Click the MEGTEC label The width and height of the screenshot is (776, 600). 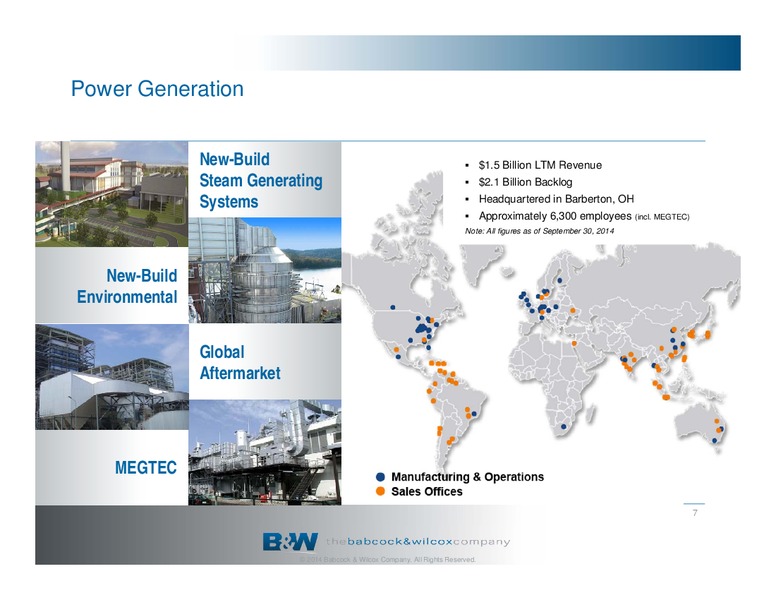146,467
